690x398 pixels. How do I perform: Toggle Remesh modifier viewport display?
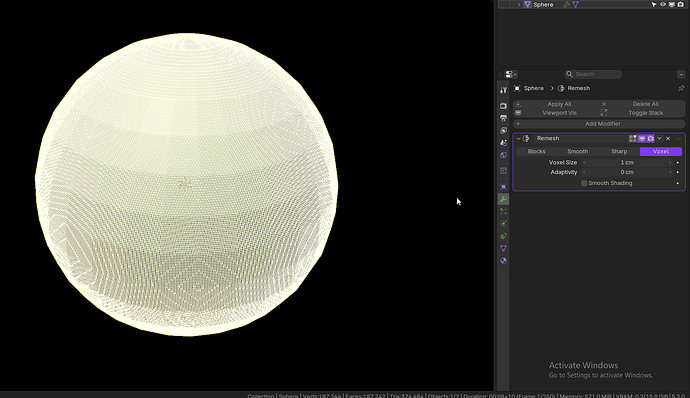[x=642, y=138]
